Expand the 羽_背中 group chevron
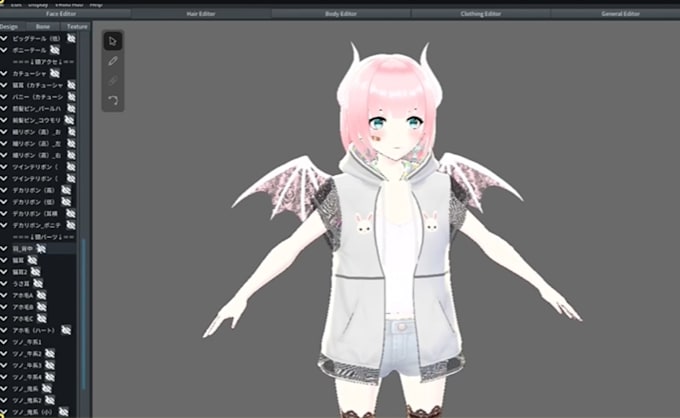 (x=4, y=248)
